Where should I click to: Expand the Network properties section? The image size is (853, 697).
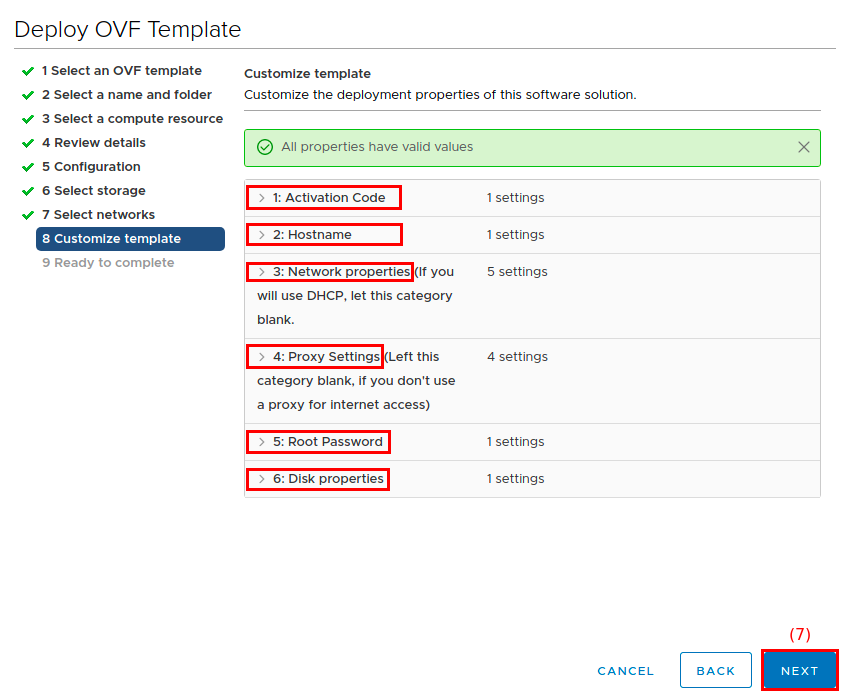pos(329,271)
